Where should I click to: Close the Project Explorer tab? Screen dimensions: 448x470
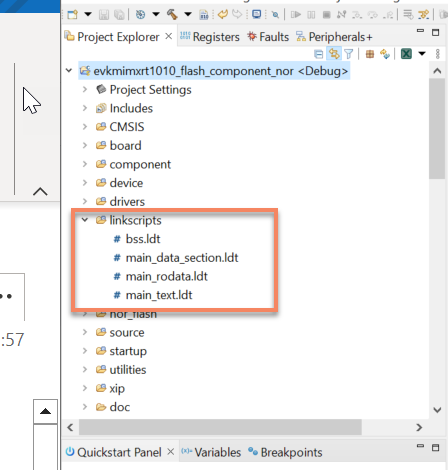tap(169, 36)
